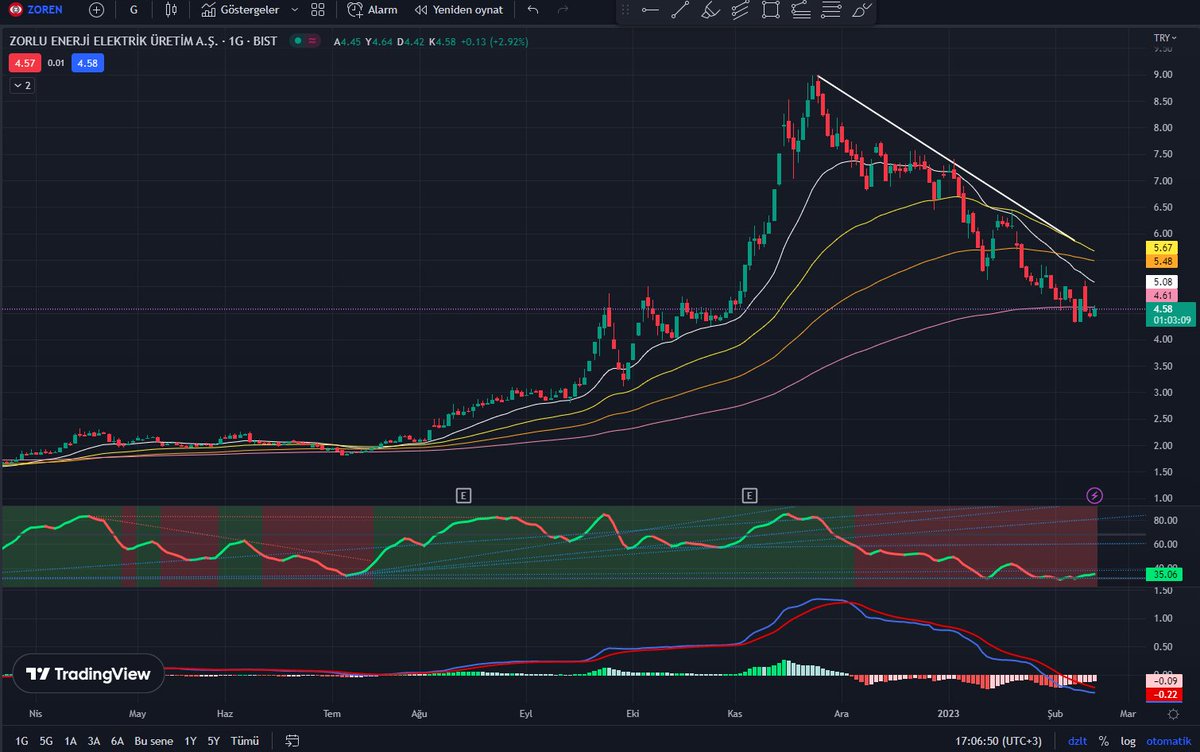Set the time range to Tümü
This screenshot has width=1200, height=752.
click(246, 741)
